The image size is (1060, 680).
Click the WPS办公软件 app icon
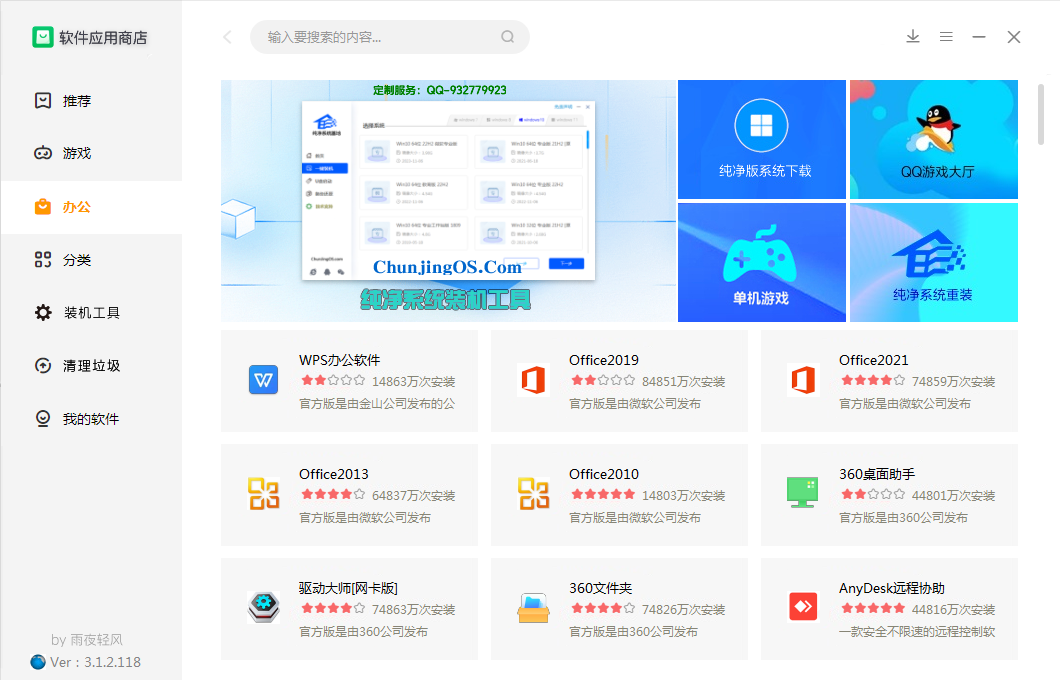pos(264,380)
